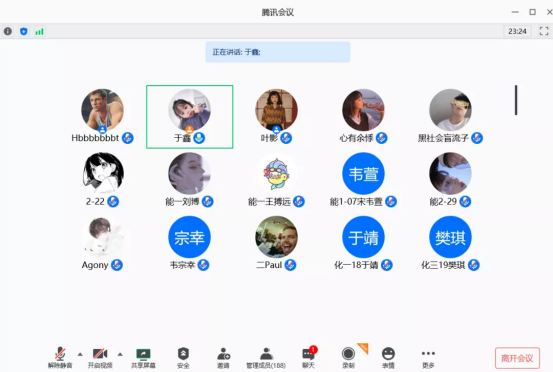Expand video options arrow beside camera
The width and height of the screenshot is (553, 372).
(120, 354)
